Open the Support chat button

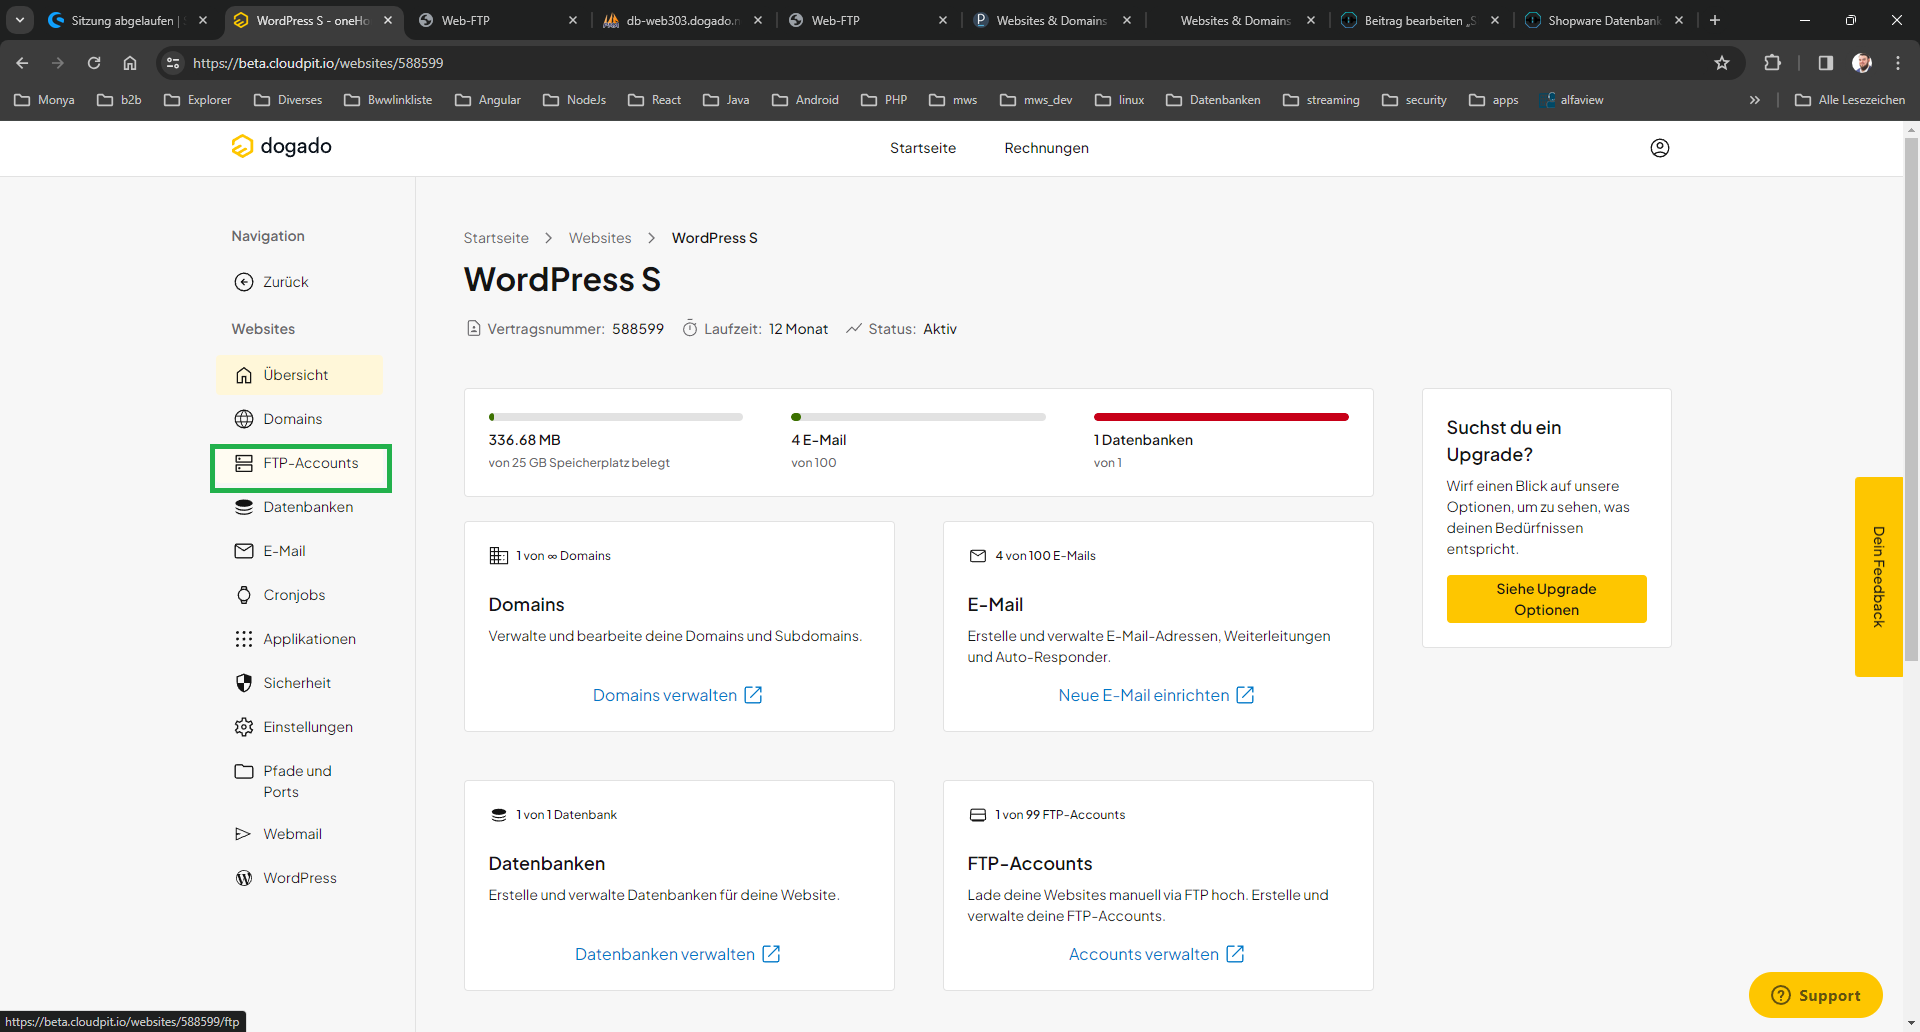click(1815, 995)
